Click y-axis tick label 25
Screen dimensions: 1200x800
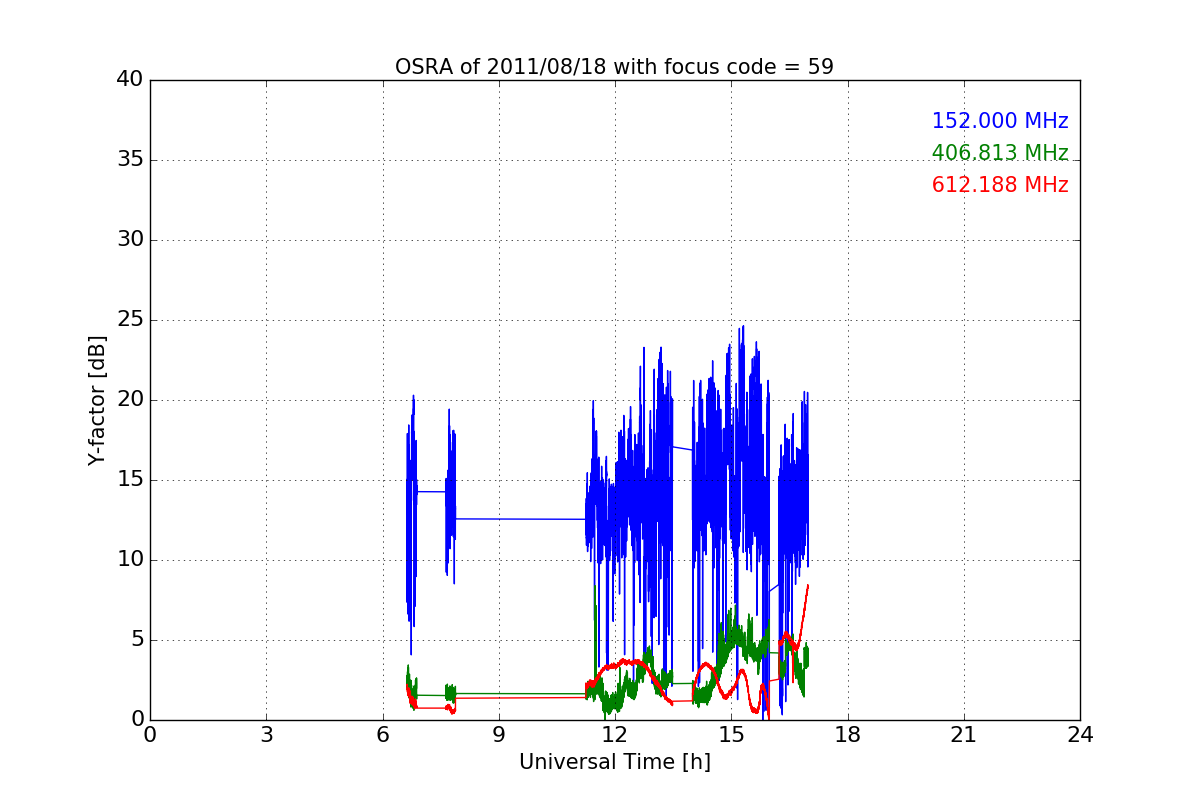pos(130,320)
